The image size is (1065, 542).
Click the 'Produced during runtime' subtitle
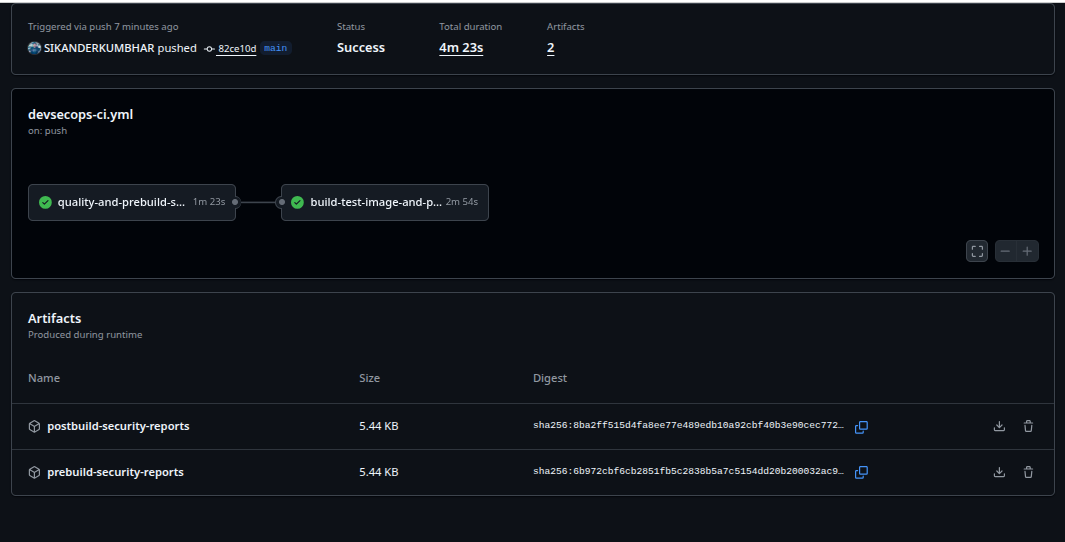coord(85,335)
